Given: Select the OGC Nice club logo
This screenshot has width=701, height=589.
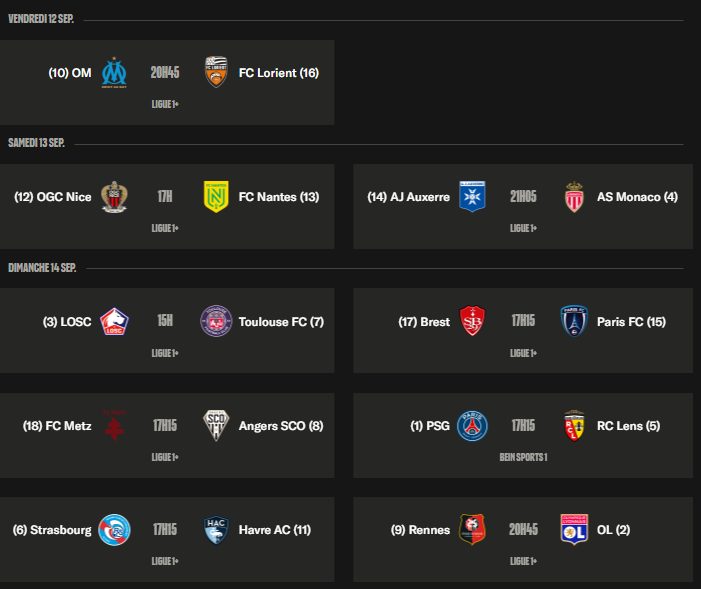Looking at the screenshot, I should pyautogui.click(x=115, y=196).
